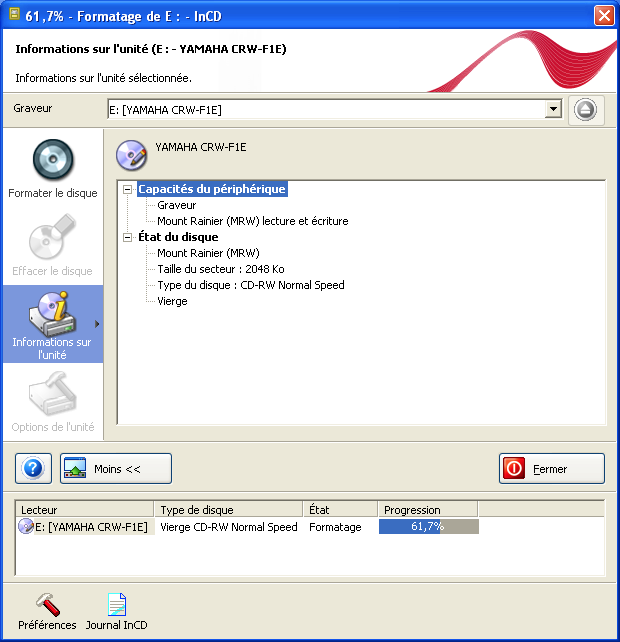This screenshot has width=620, height=642.
Task: Select the État du disque tree heading
Action: tap(178, 237)
